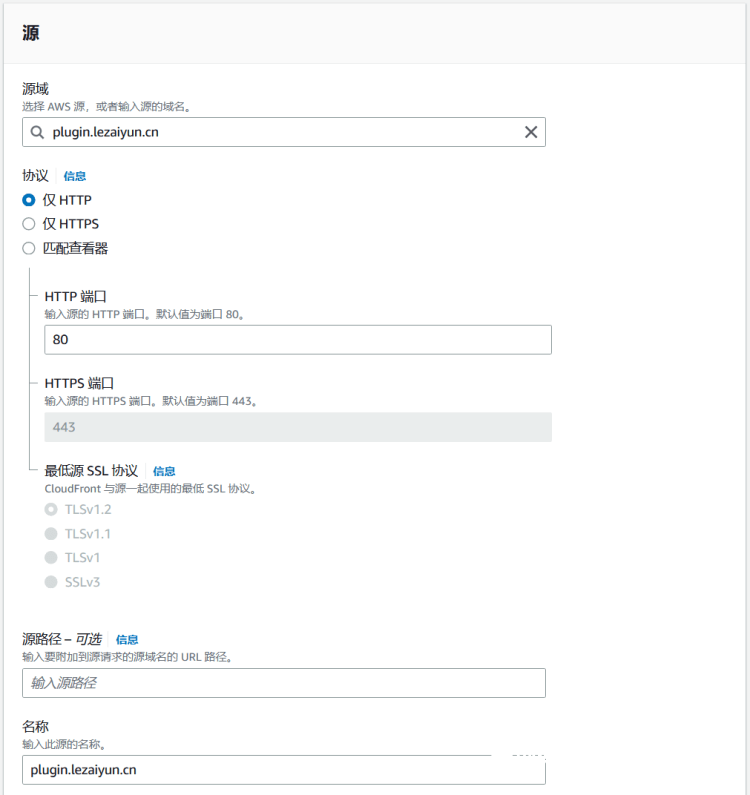The height and width of the screenshot is (795, 750).
Task: Choose the 匹配查看器 protocol option
Action: pos(29,248)
